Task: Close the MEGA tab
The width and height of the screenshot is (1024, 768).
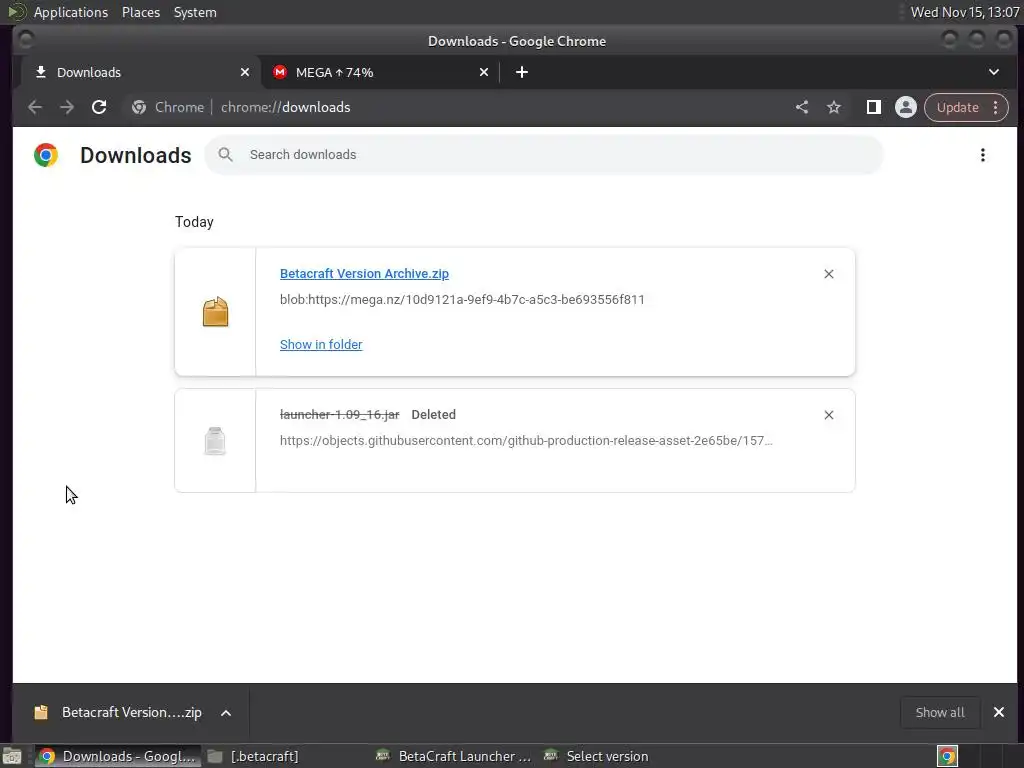Action: click(484, 72)
